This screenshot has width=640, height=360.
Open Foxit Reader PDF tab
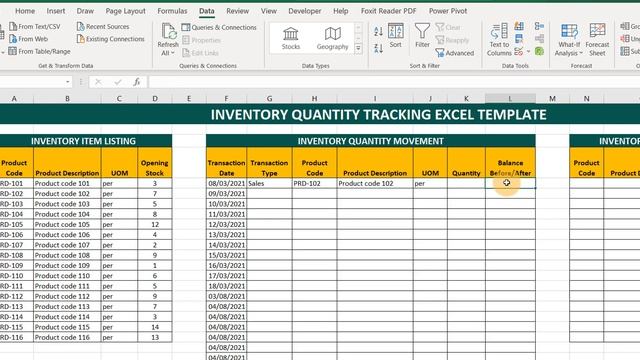pos(389,11)
